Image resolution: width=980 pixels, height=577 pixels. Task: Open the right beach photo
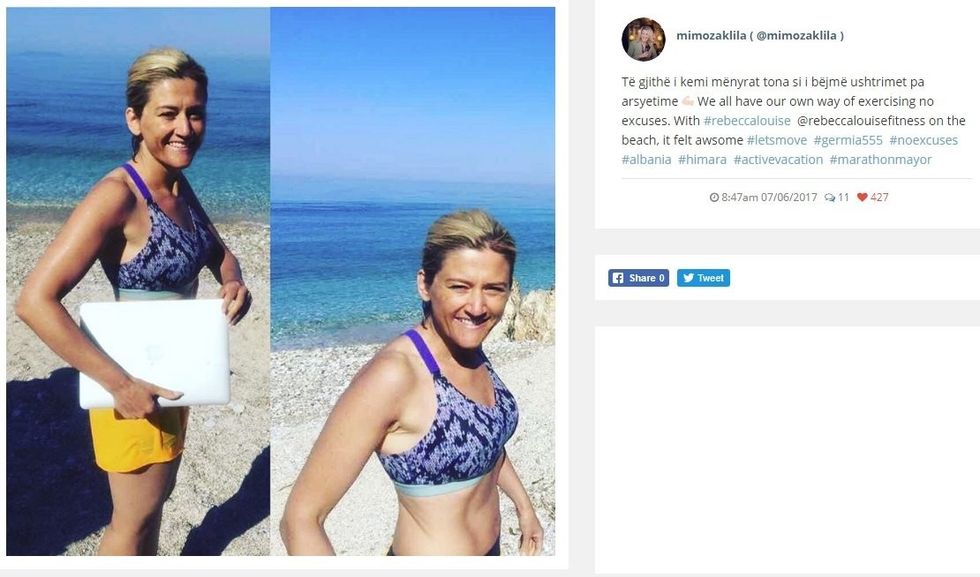pyautogui.click(x=412, y=281)
